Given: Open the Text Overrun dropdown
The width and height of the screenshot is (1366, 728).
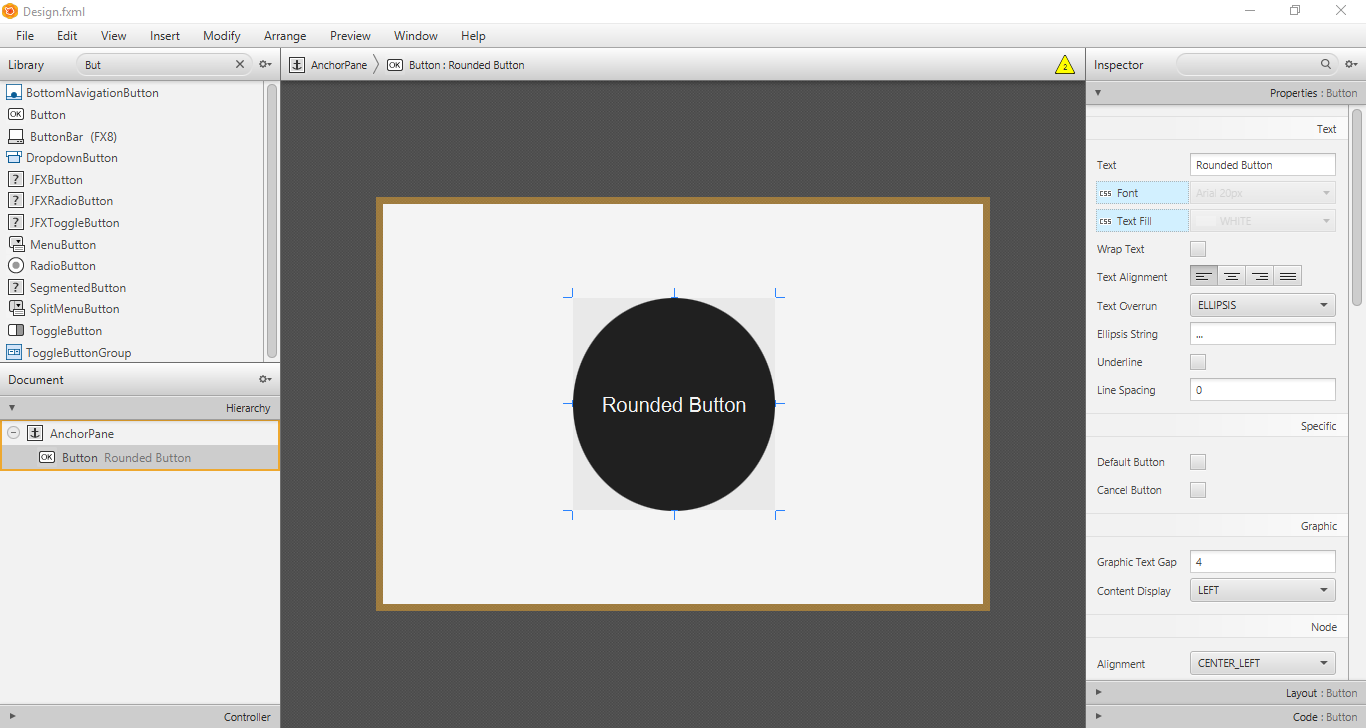Looking at the screenshot, I should 1262,305.
